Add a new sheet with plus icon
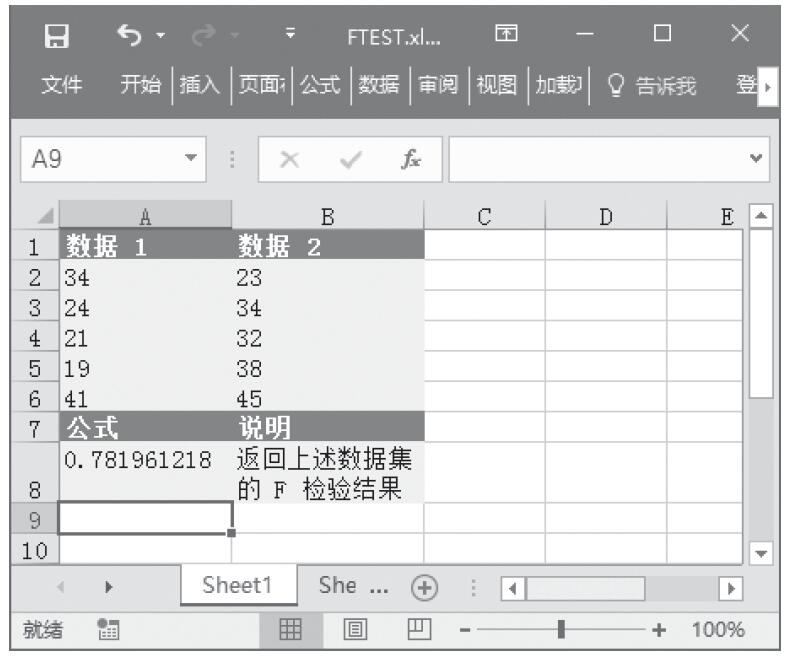Viewport: 790px width, 660px height. coord(426,587)
